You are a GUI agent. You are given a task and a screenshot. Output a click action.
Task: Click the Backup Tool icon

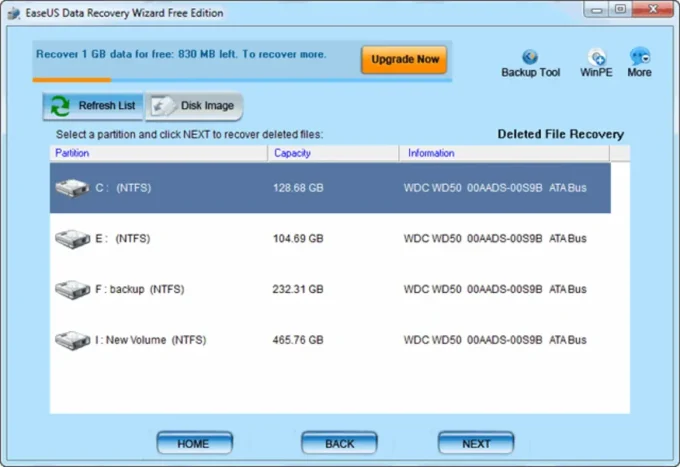530,57
